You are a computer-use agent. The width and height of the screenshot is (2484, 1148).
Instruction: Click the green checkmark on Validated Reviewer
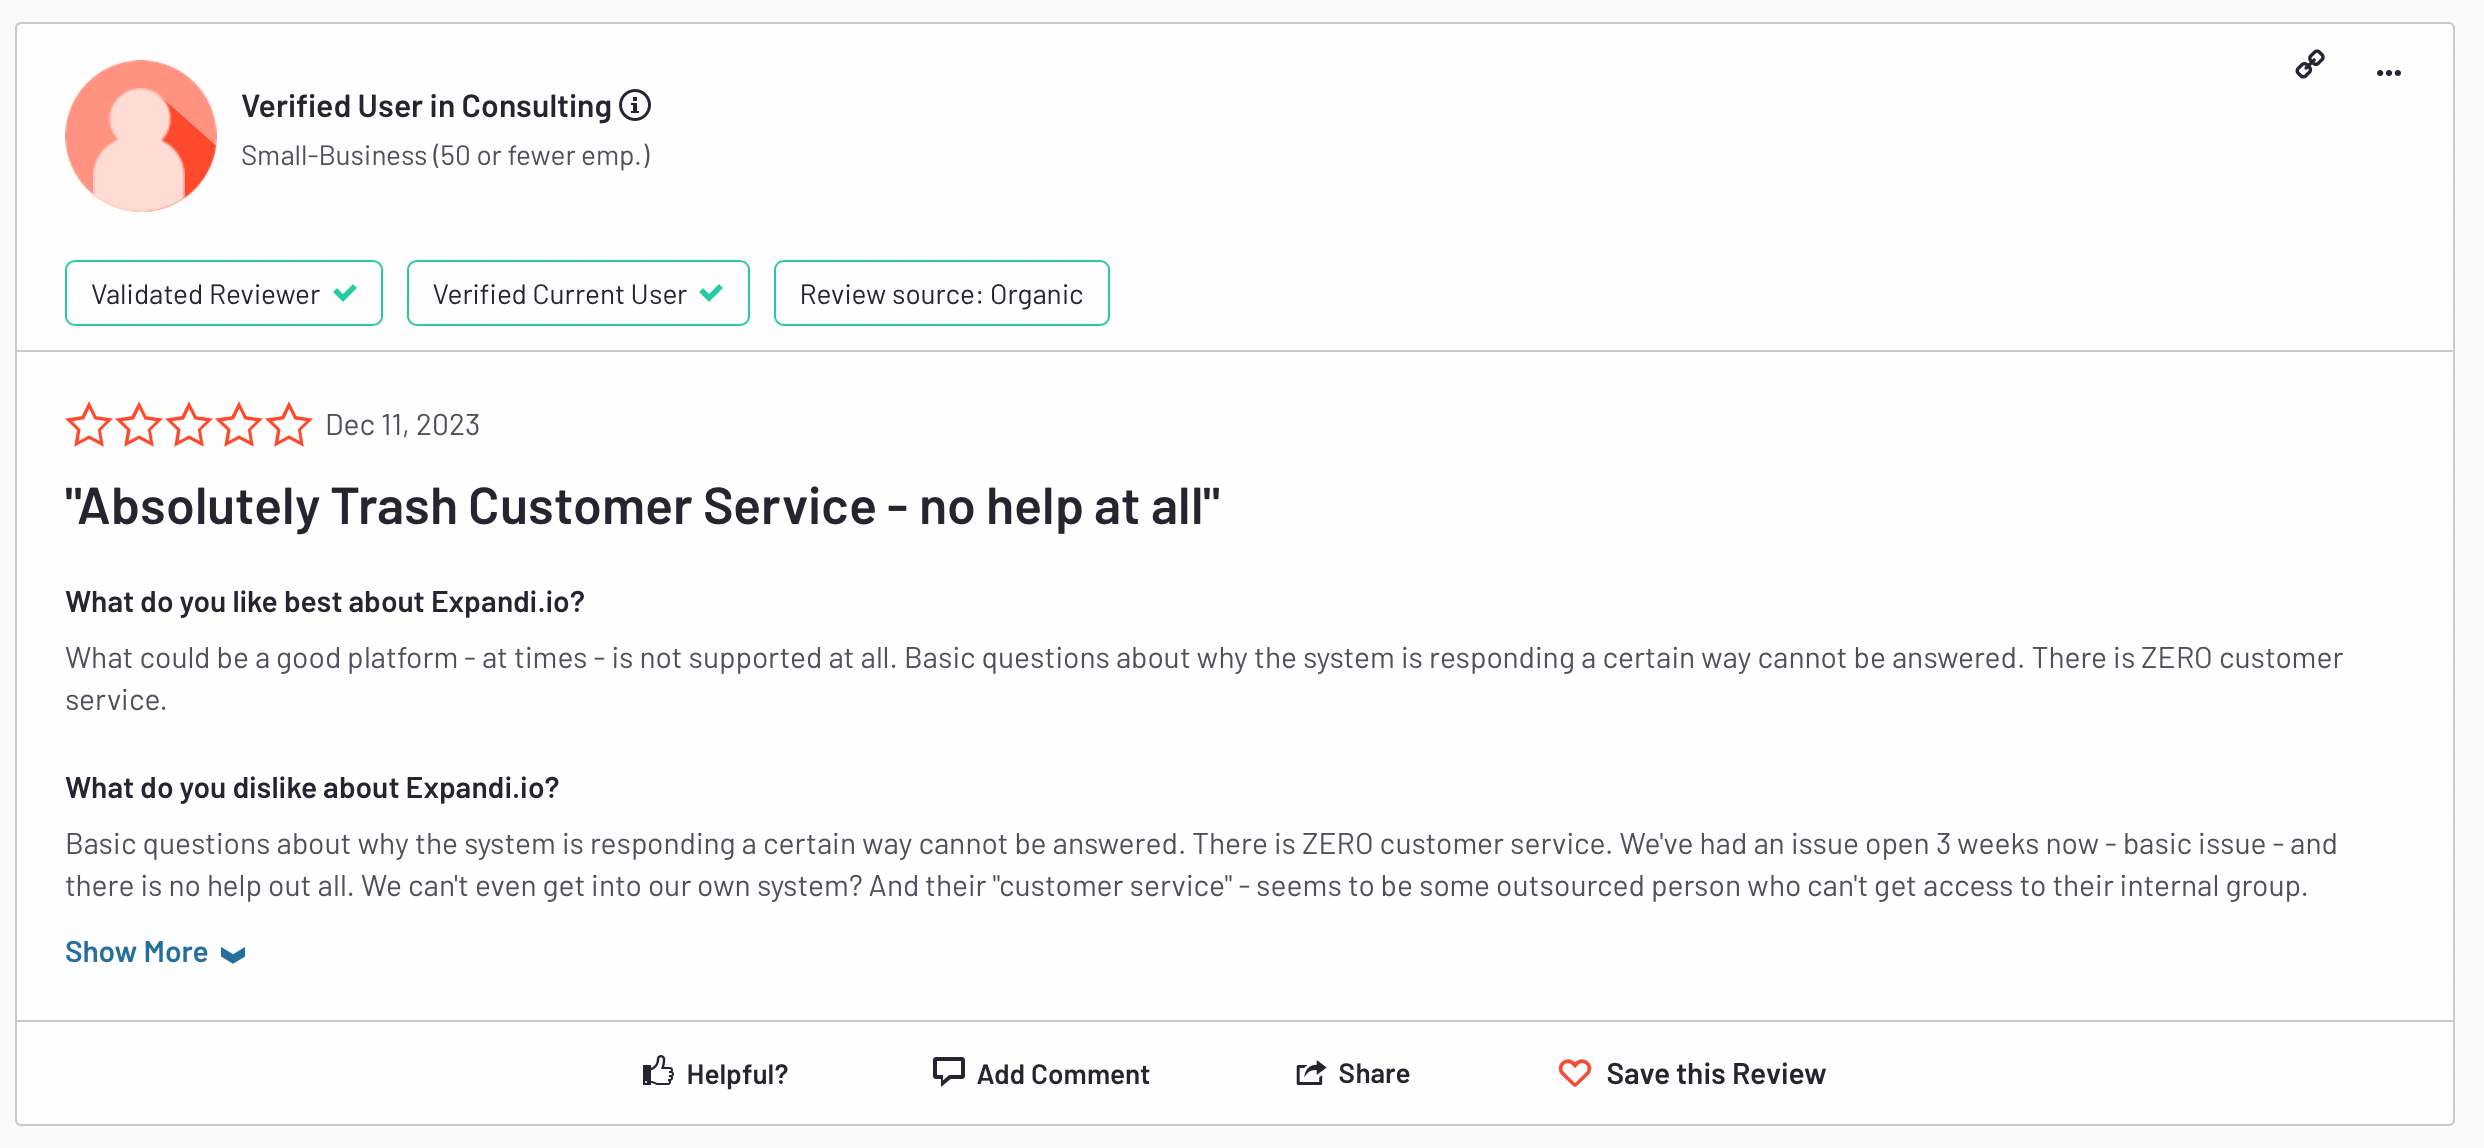click(x=345, y=293)
